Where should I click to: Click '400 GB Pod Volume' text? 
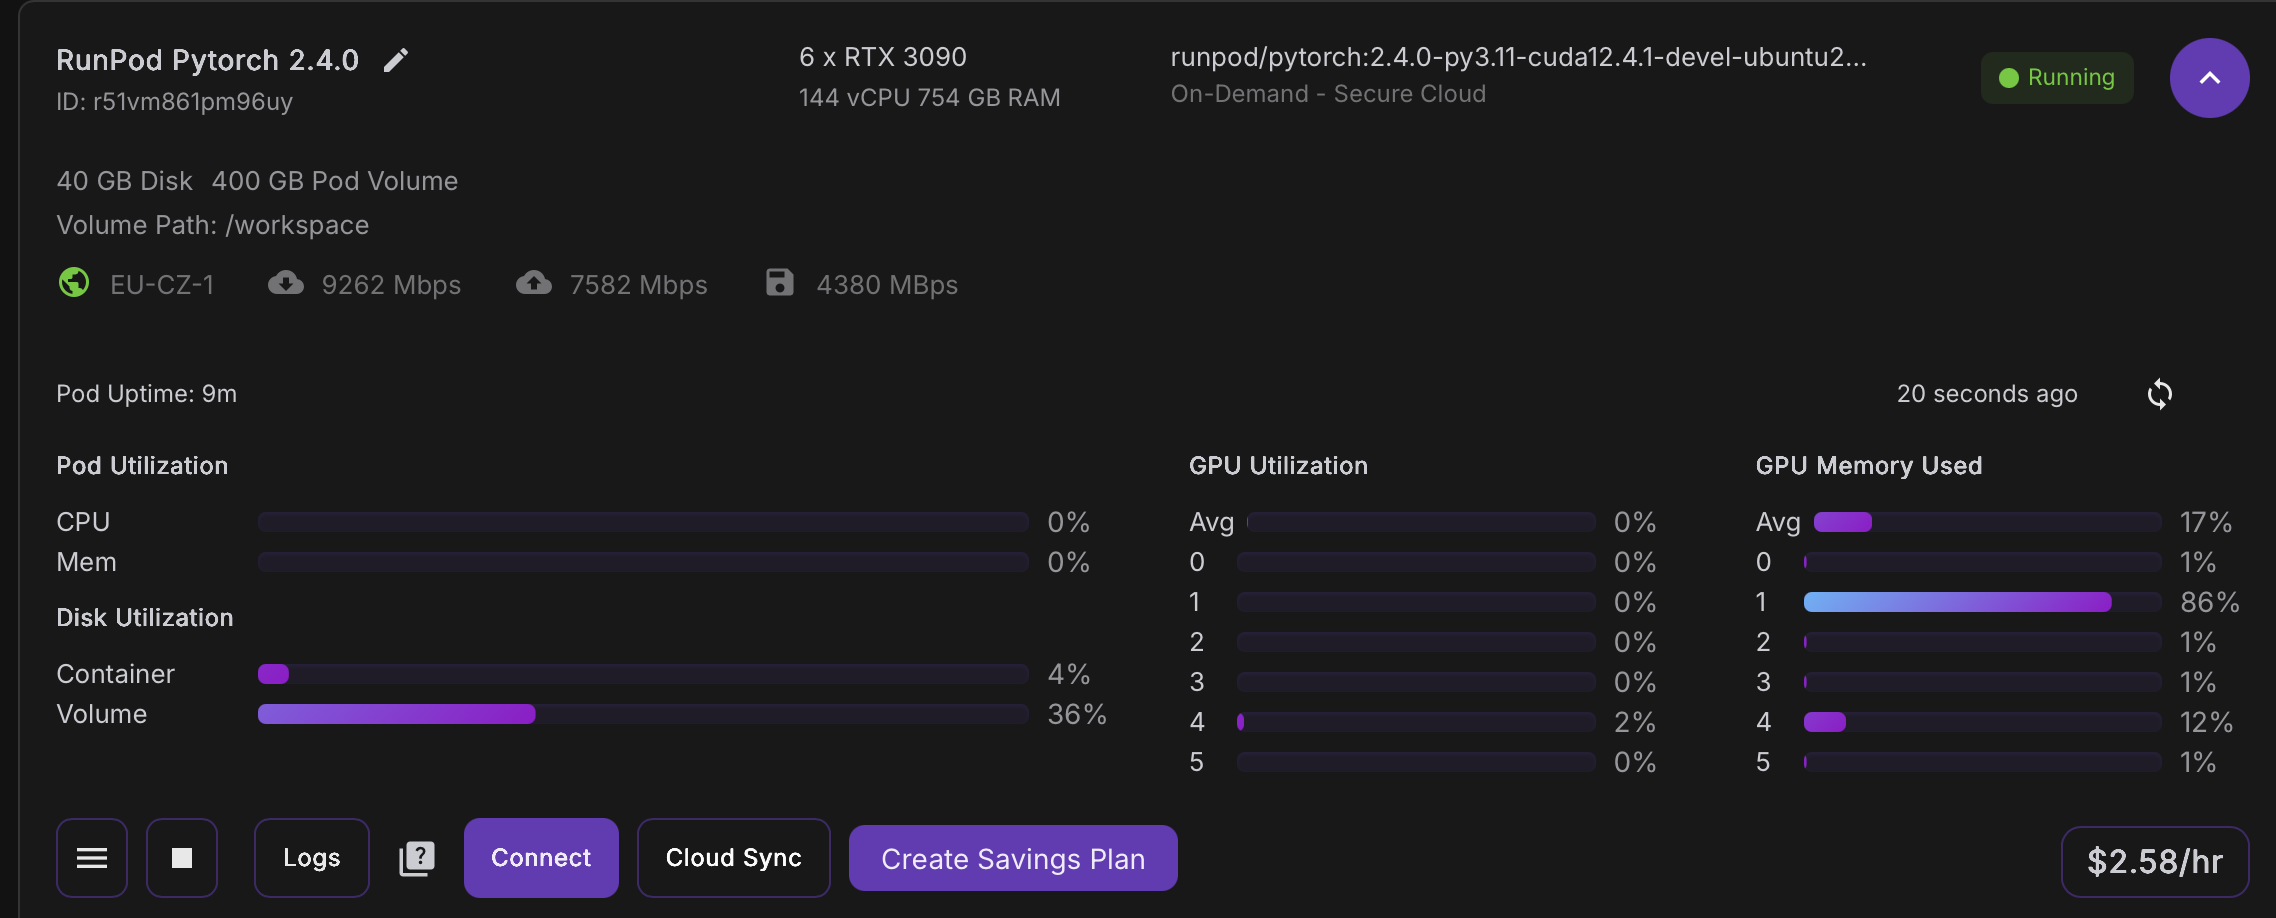point(335,181)
